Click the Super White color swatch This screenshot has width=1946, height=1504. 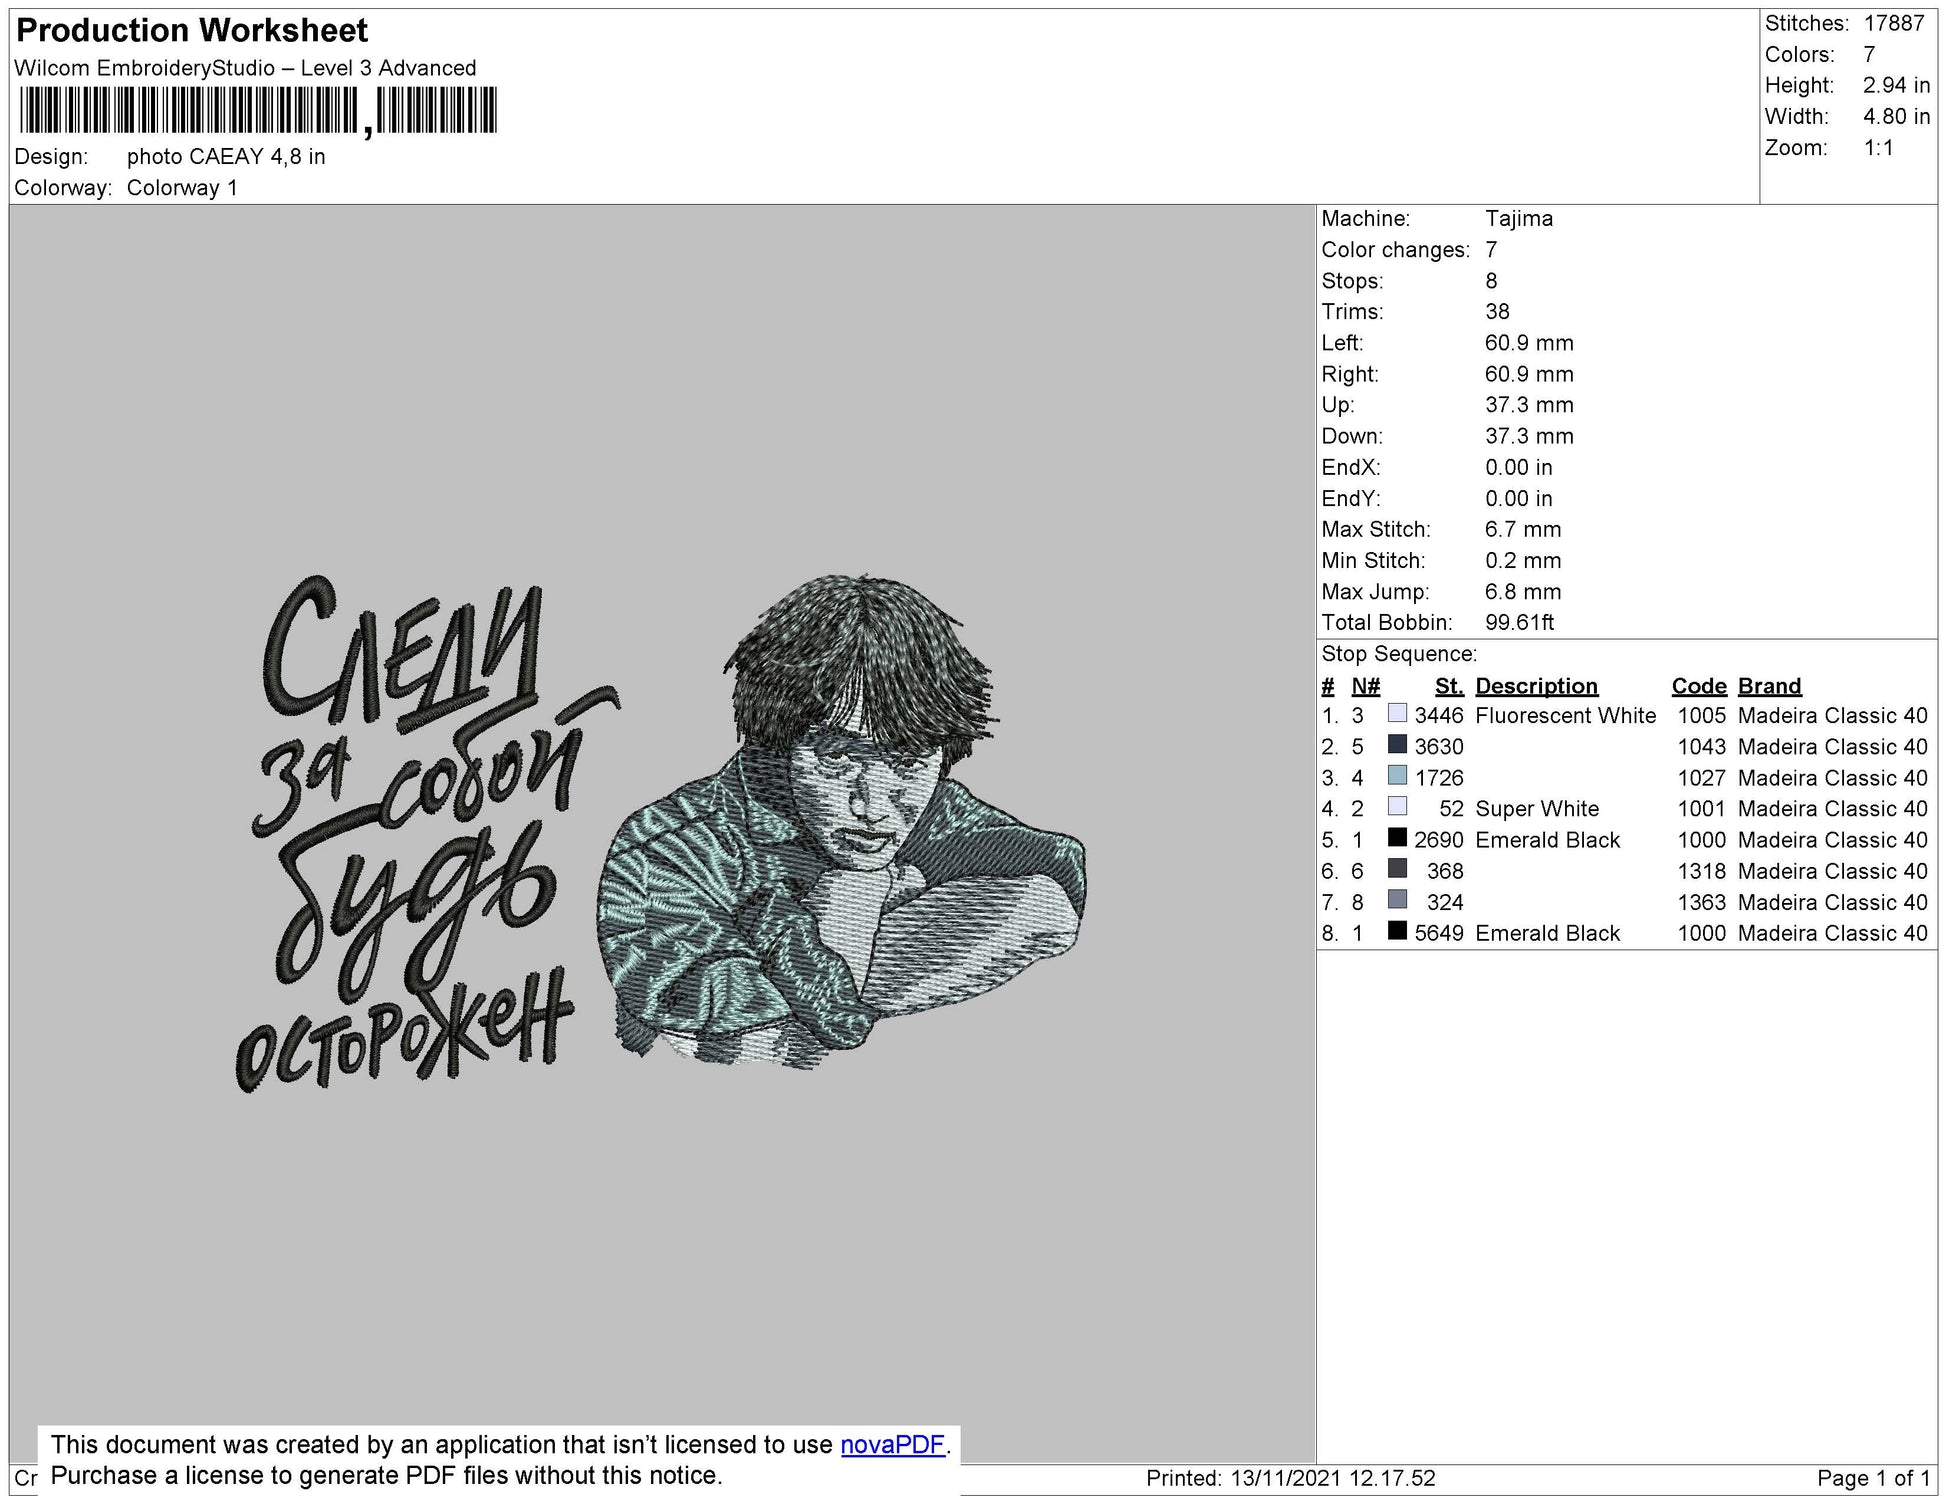coord(1397,806)
